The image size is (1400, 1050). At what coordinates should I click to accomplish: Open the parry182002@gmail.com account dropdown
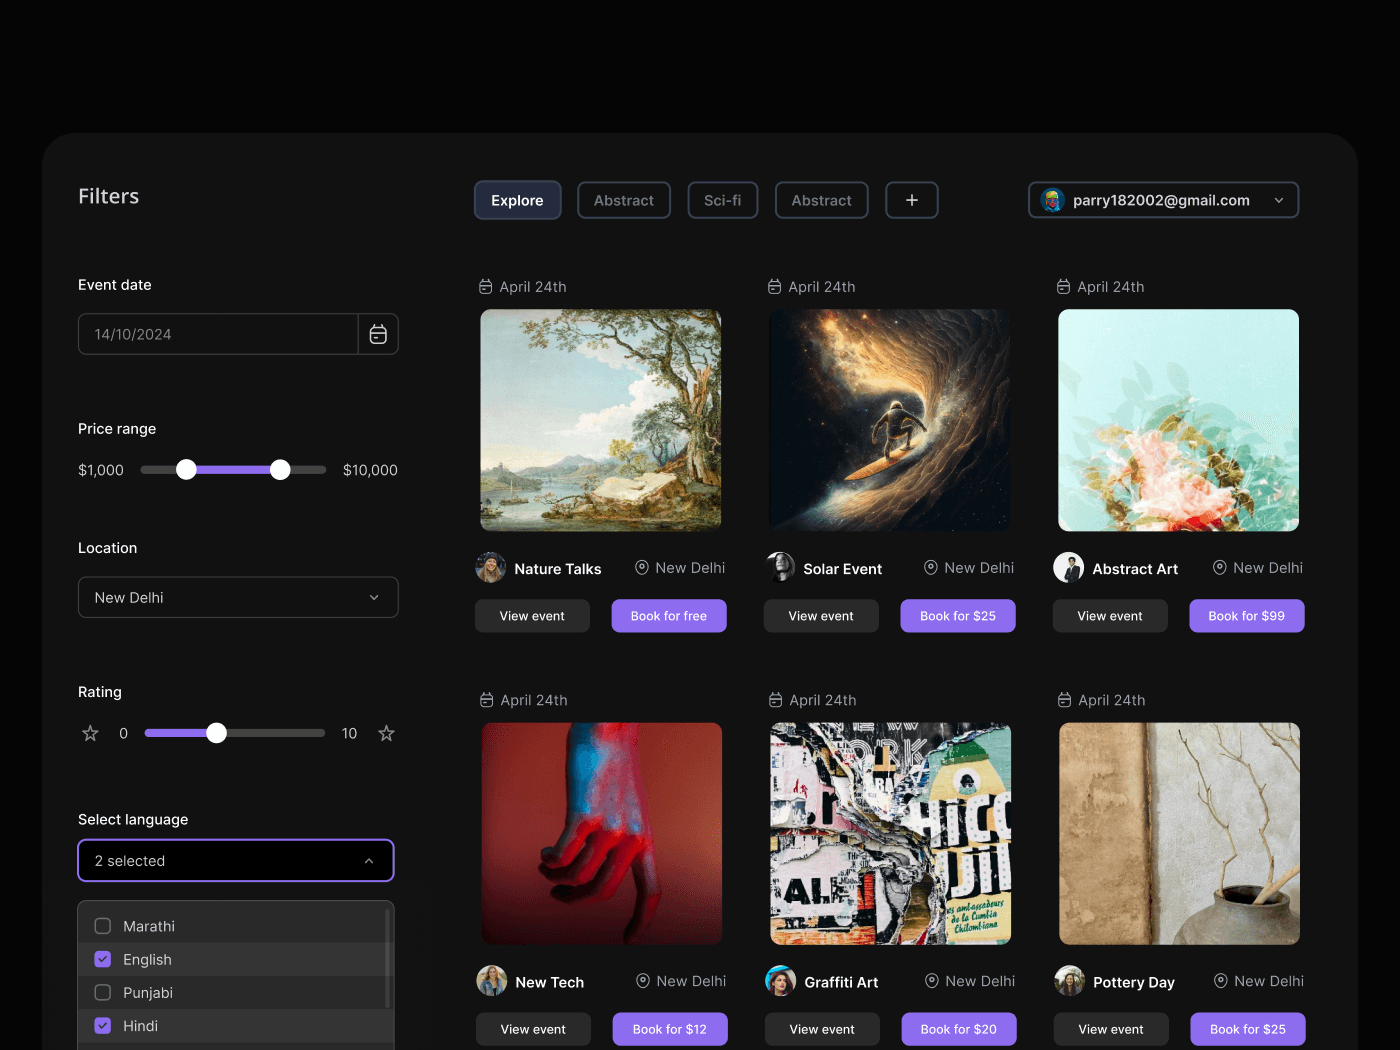click(x=1164, y=200)
